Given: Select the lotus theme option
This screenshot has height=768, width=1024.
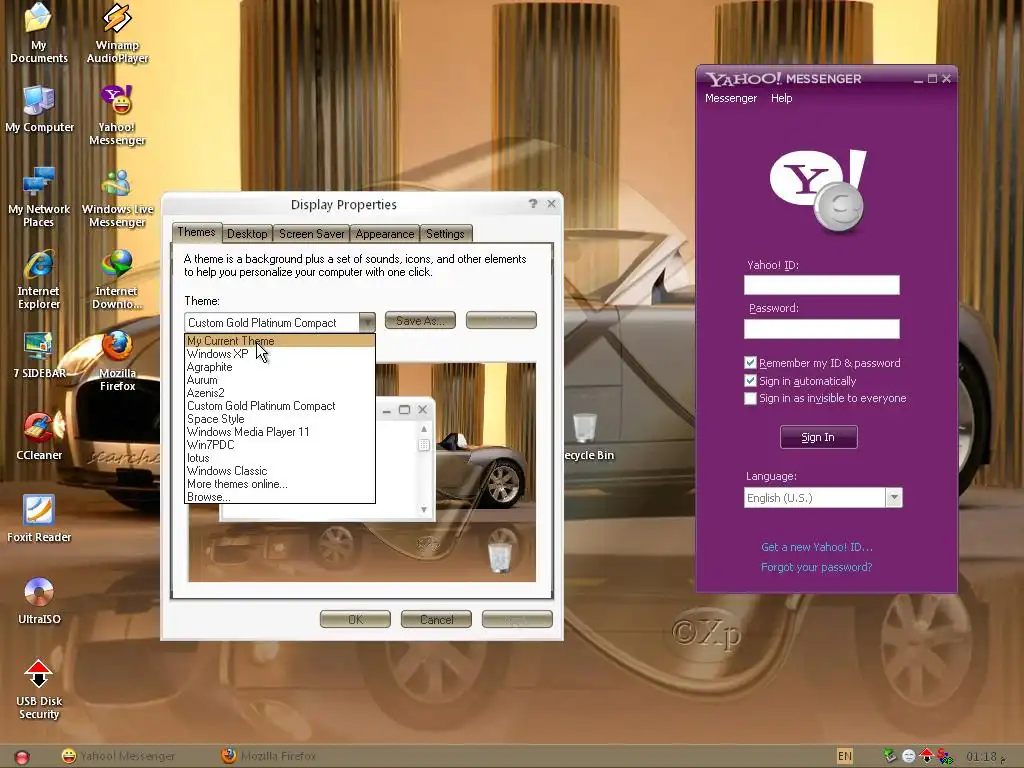Looking at the screenshot, I should (280, 458).
